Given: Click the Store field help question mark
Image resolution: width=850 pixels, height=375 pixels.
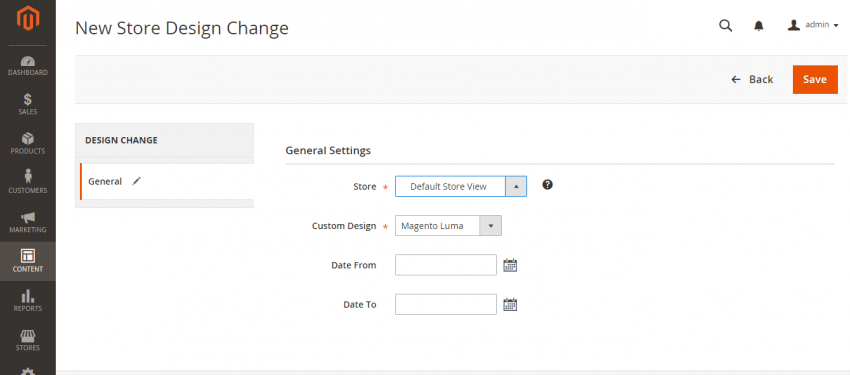Looking at the screenshot, I should 548,185.
